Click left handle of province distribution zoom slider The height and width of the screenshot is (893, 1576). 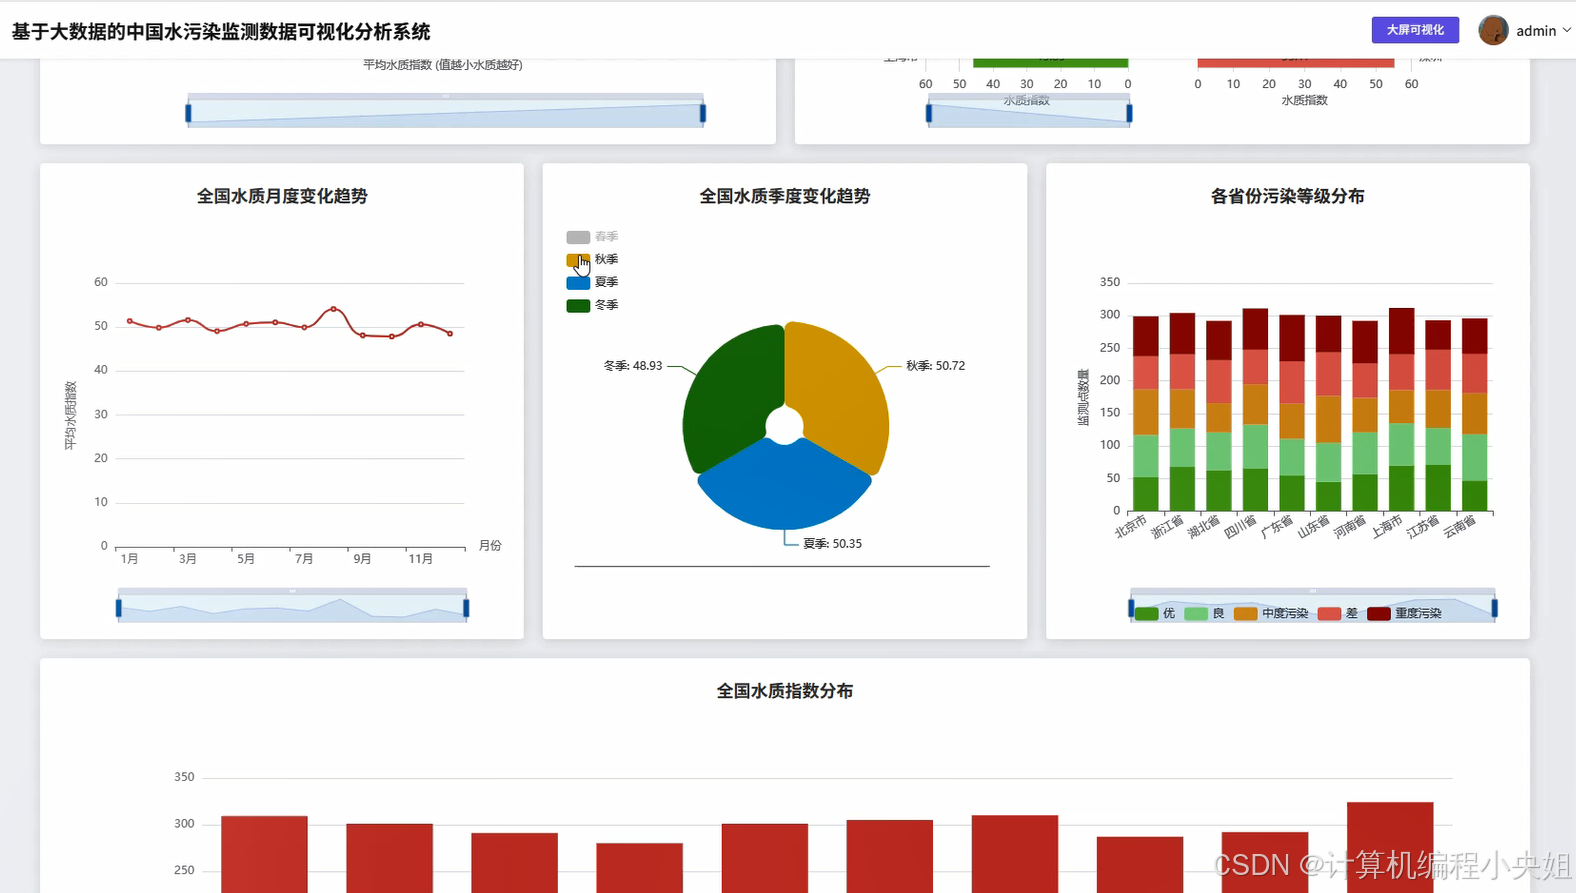click(1131, 608)
